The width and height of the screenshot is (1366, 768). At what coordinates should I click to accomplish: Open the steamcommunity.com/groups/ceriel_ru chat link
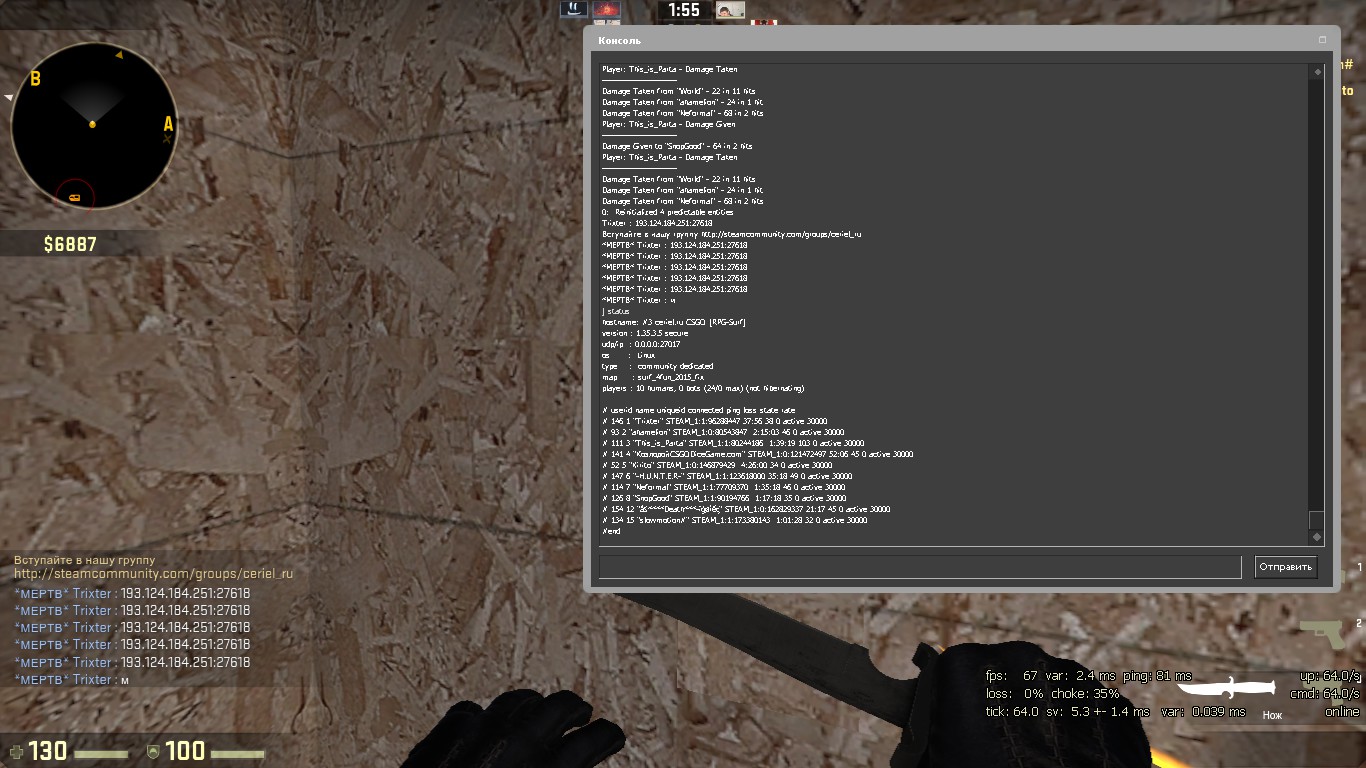(153, 574)
